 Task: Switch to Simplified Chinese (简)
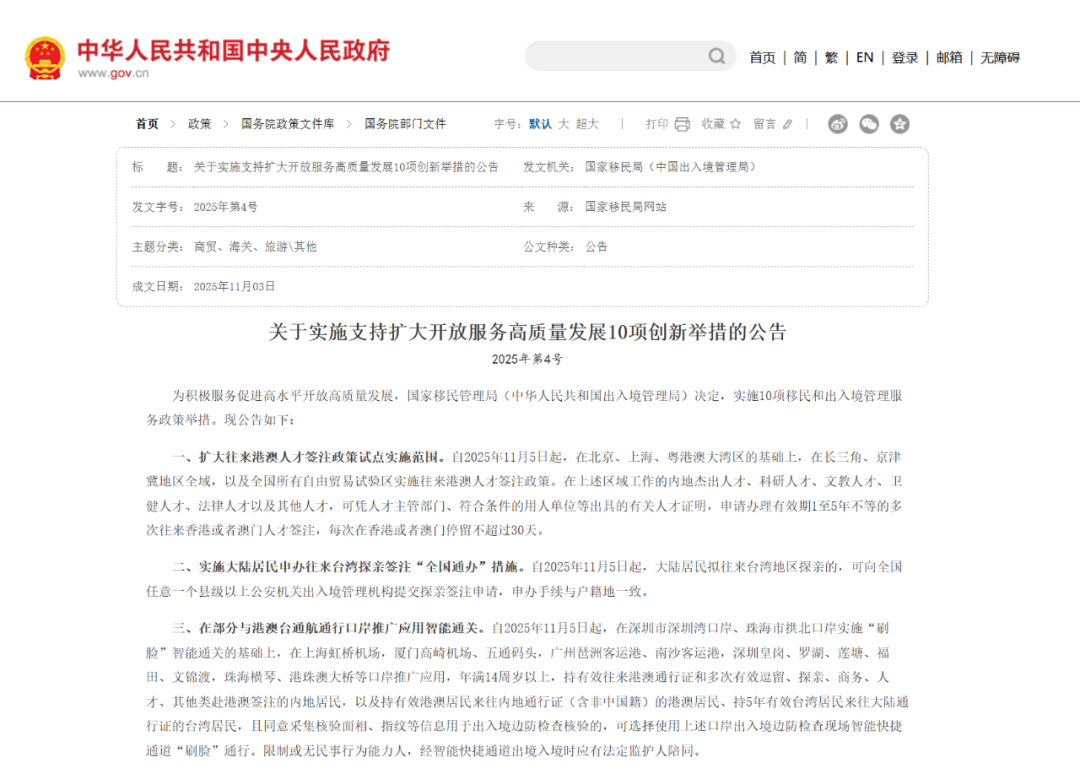(800, 58)
